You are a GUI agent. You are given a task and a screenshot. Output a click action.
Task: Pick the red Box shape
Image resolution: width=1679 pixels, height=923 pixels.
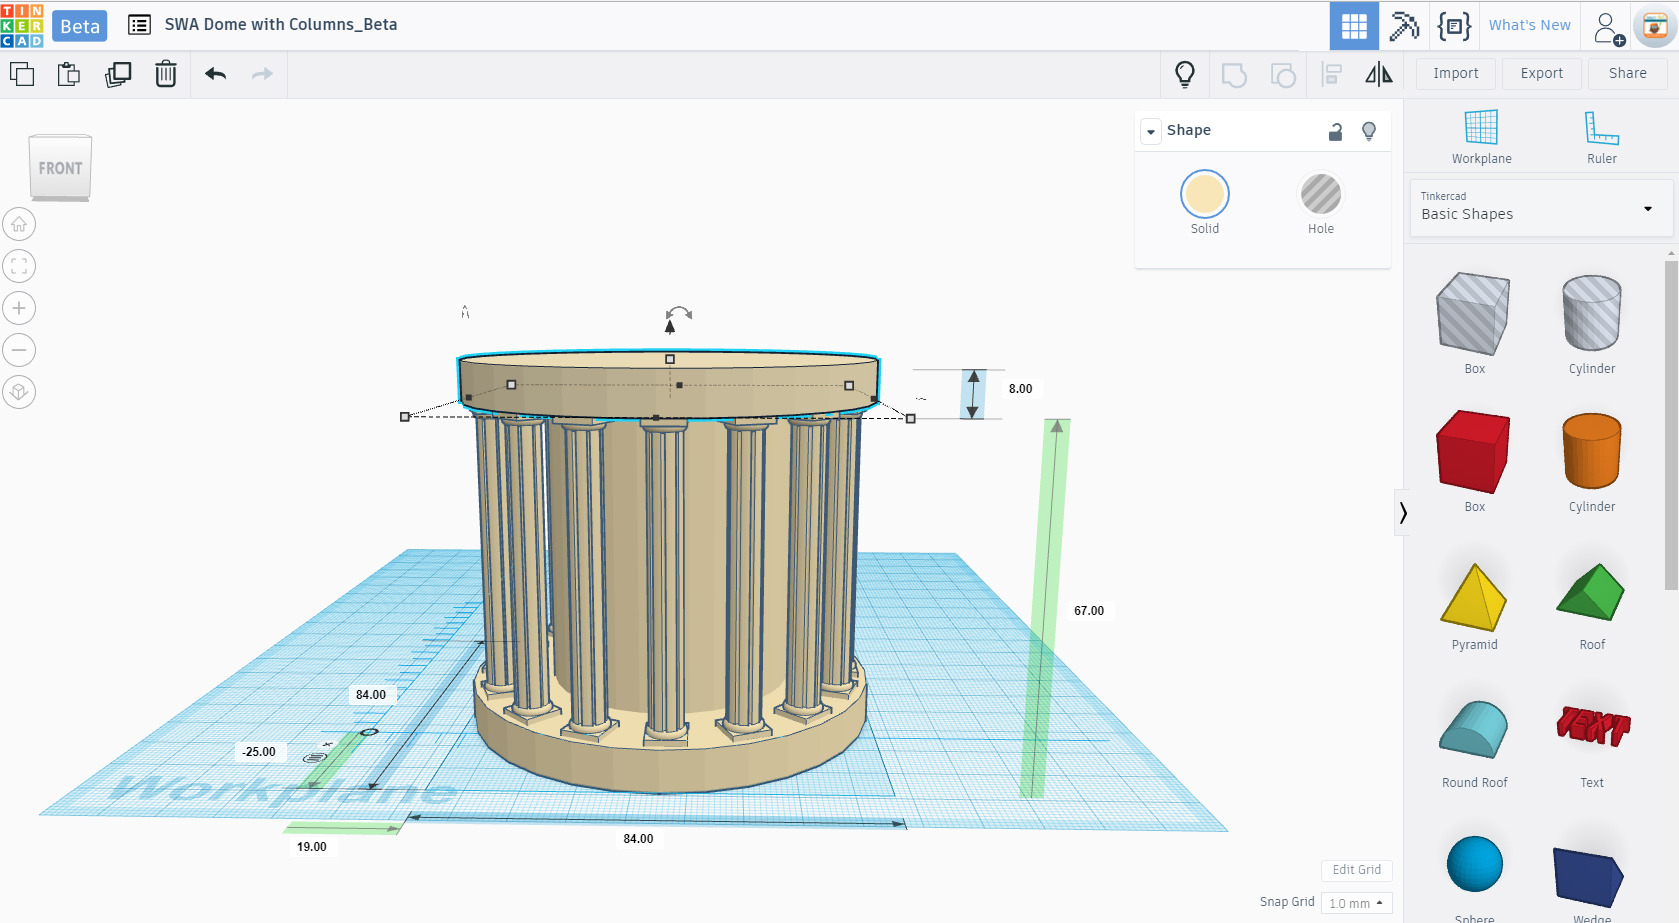1473,452
